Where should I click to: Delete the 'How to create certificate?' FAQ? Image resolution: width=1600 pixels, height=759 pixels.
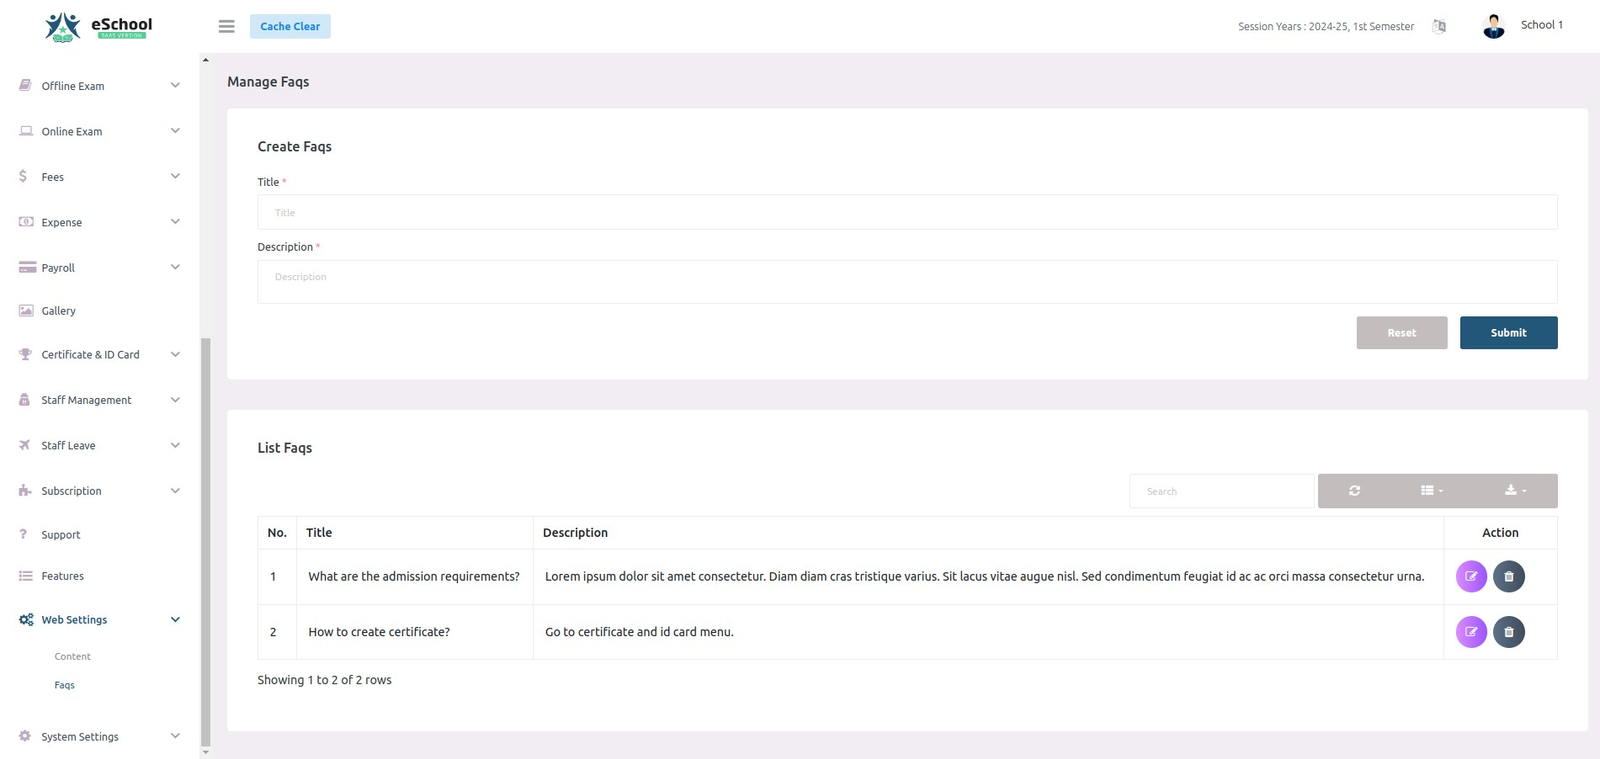[1508, 632]
